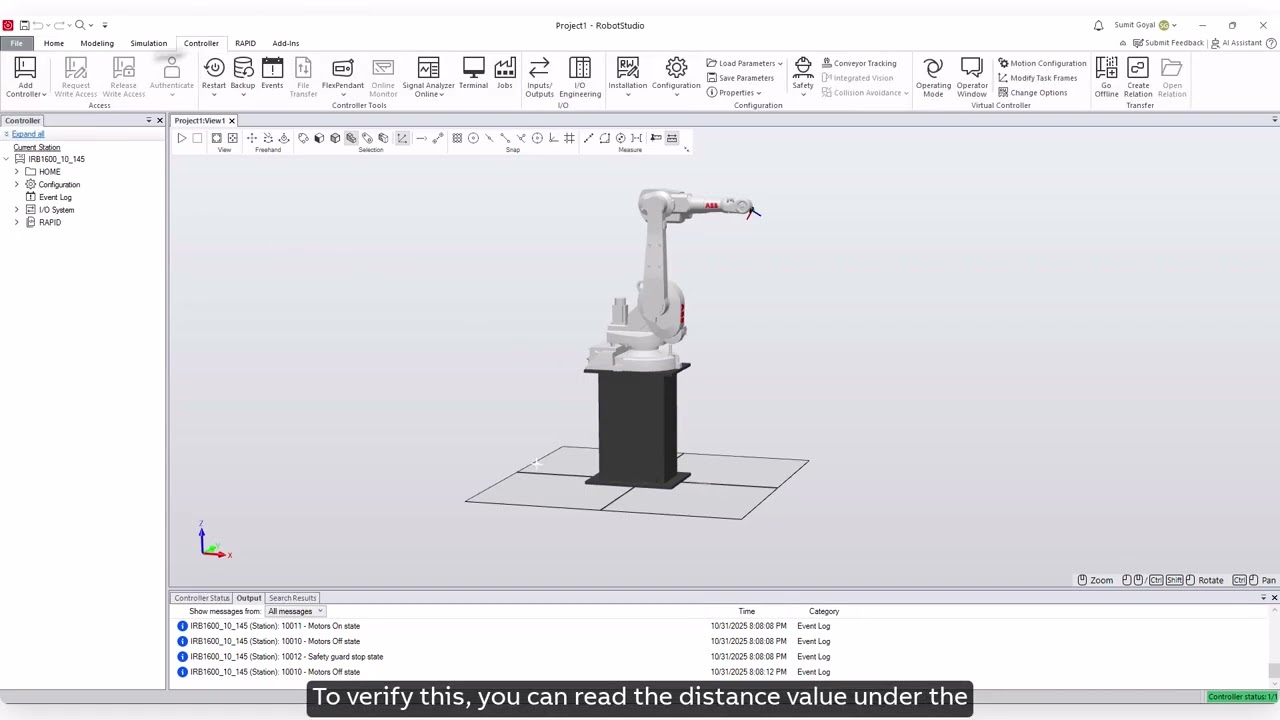Click Submit Feedback
This screenshot has height=720, width=1280.
point(1168,43)
